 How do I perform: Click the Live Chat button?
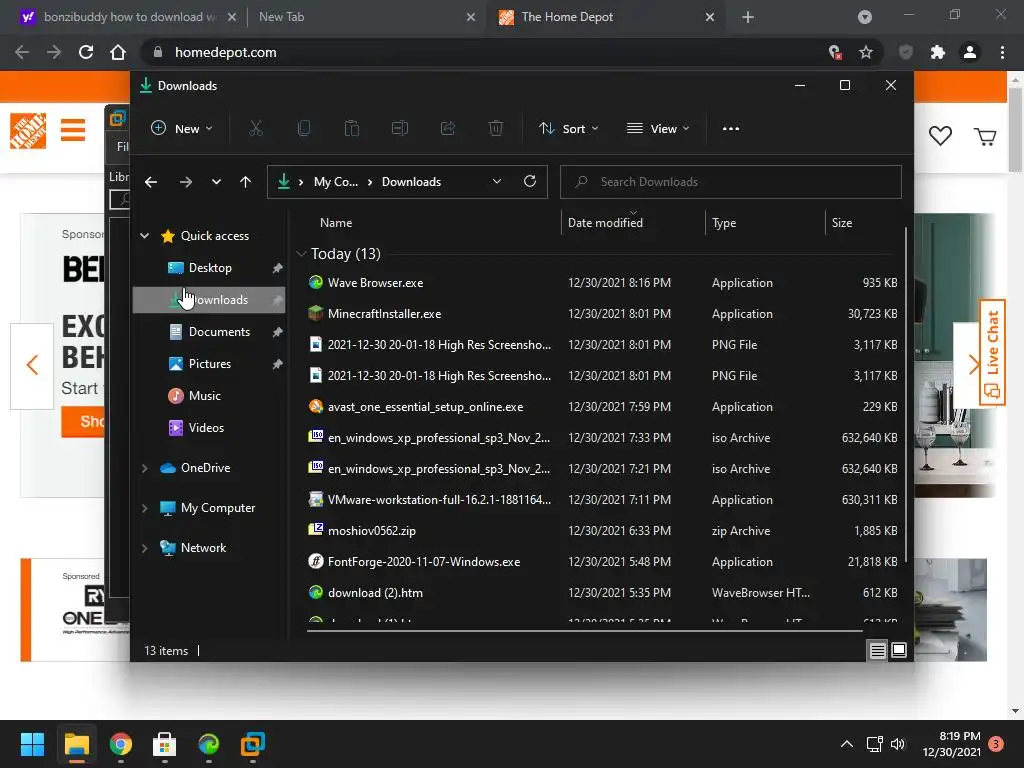click(992, 352)
